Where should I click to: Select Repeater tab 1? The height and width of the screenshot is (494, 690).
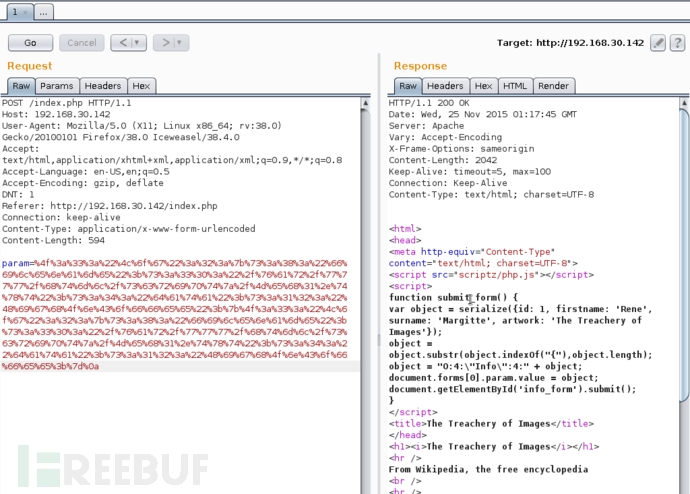click(15, 12)
